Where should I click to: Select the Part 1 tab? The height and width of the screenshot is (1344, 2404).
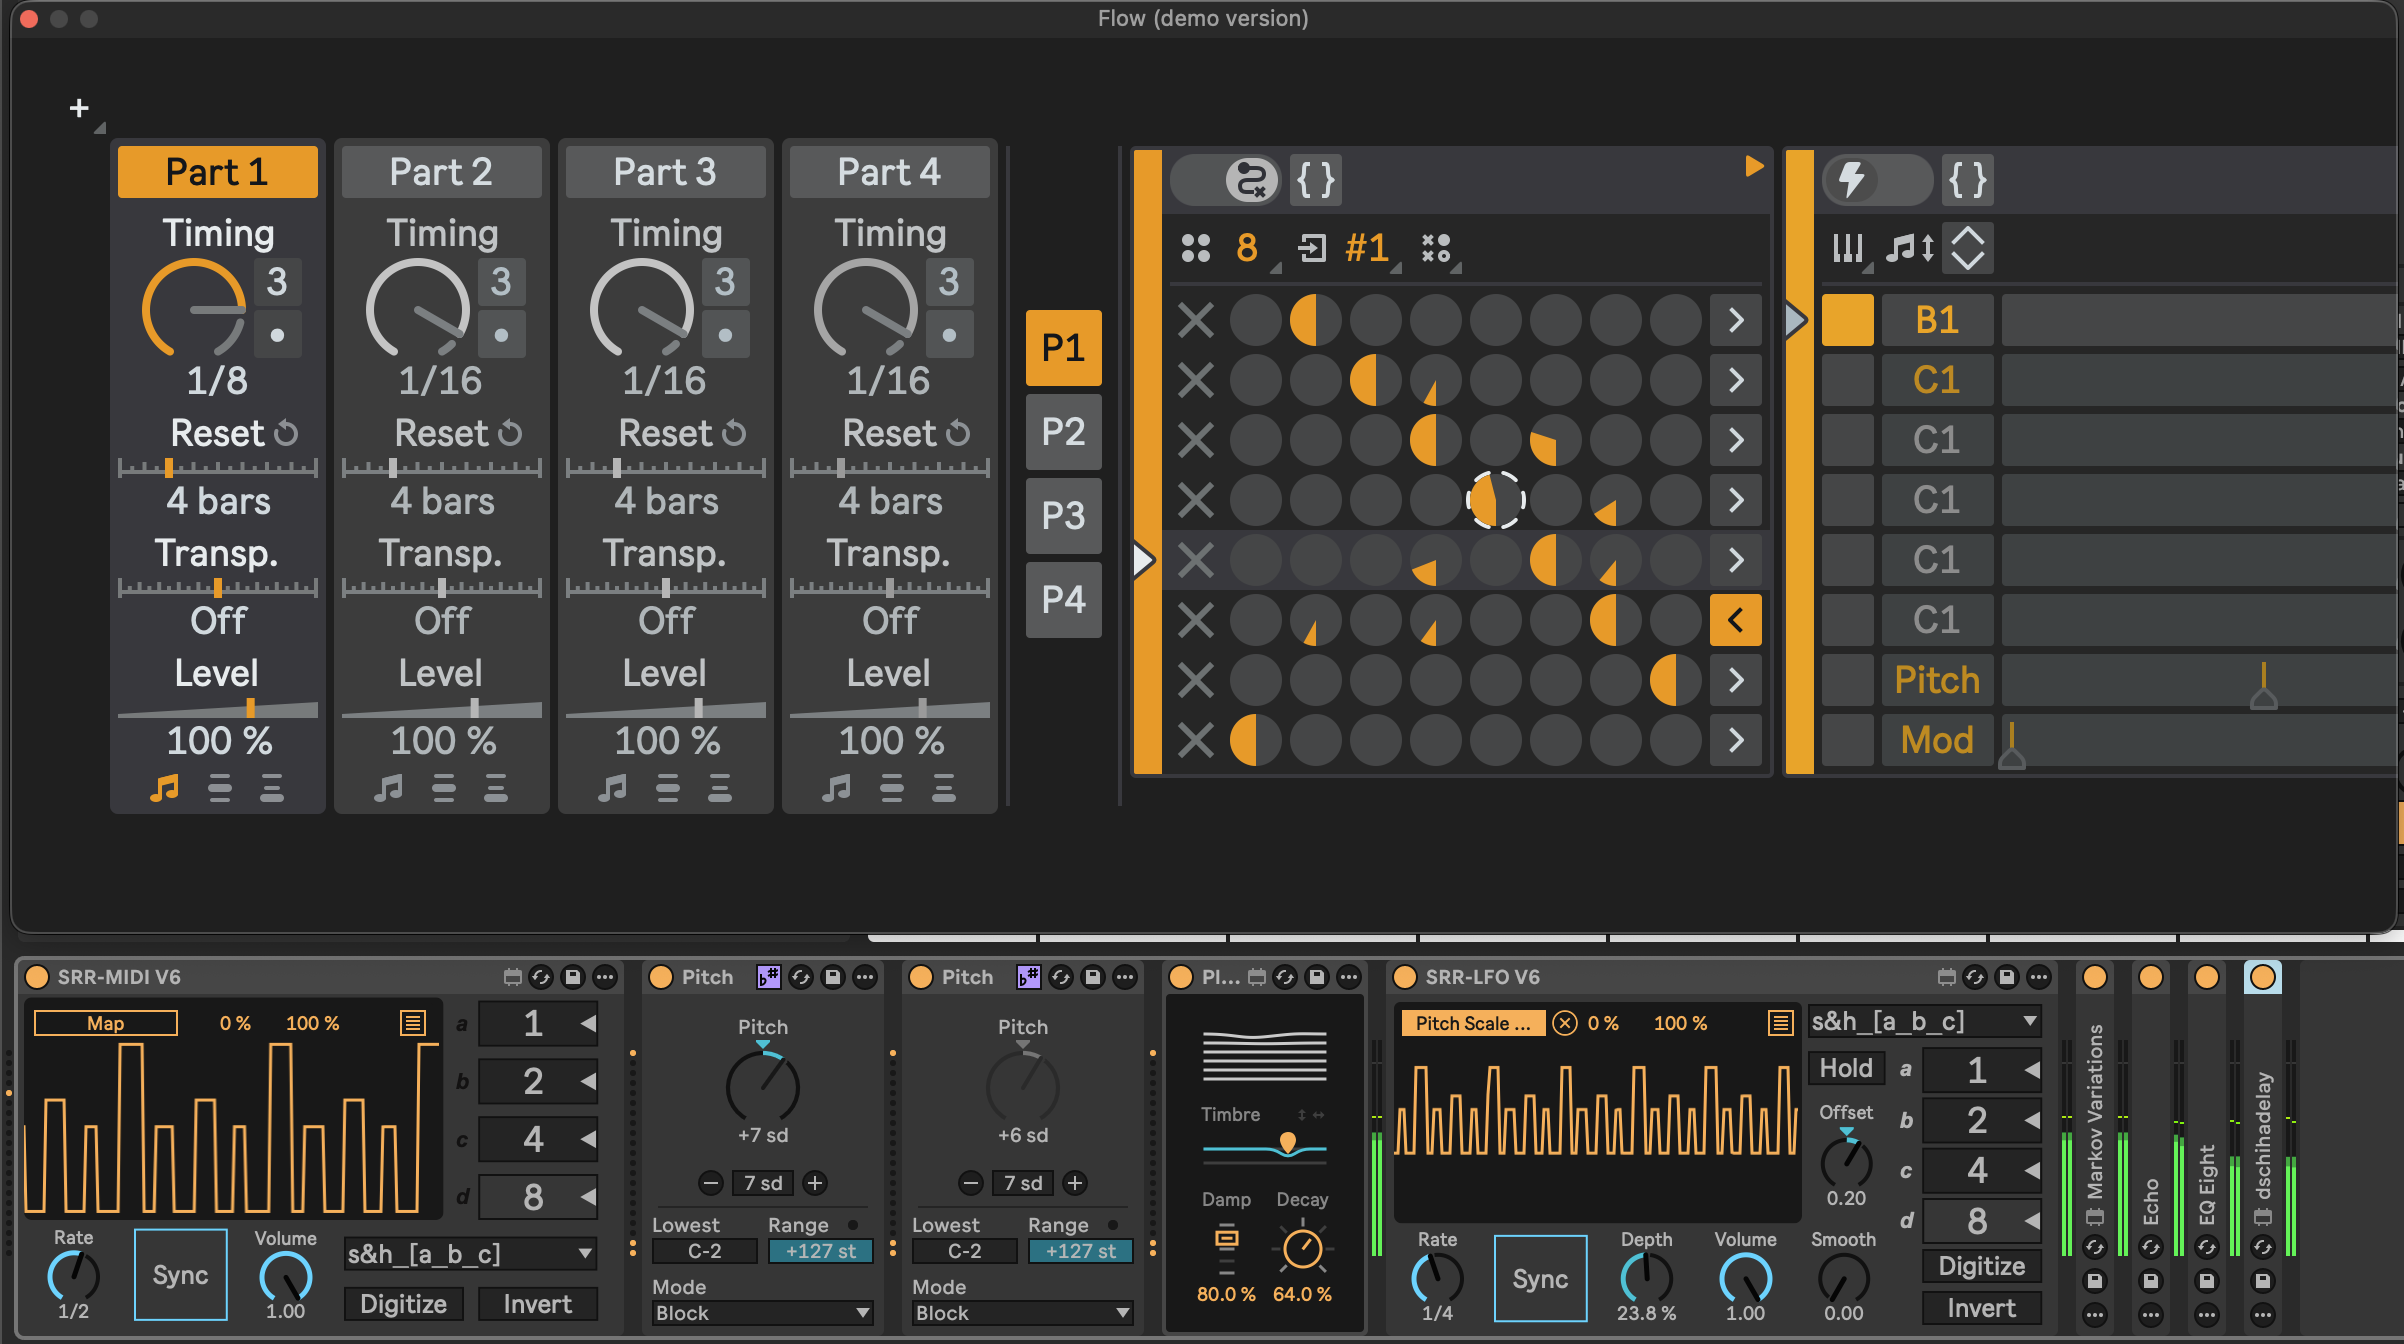click(217, 172)
